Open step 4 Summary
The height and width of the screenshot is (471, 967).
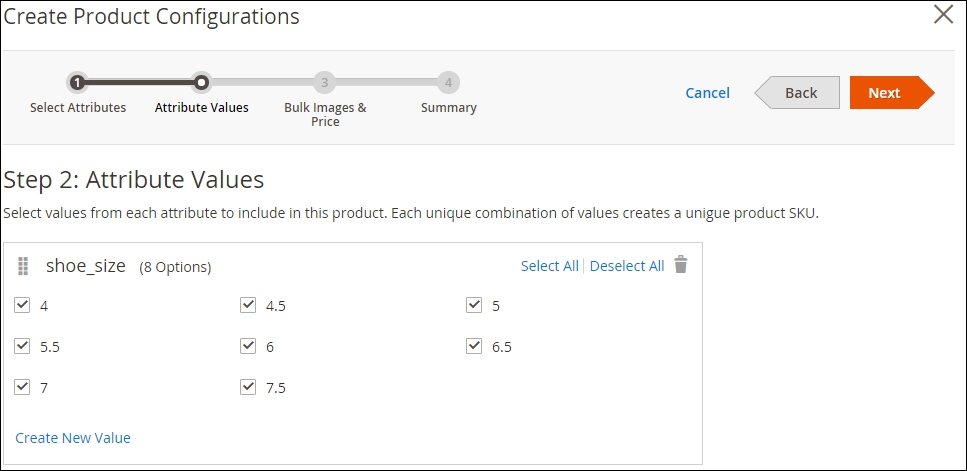(x=448, y=83)
